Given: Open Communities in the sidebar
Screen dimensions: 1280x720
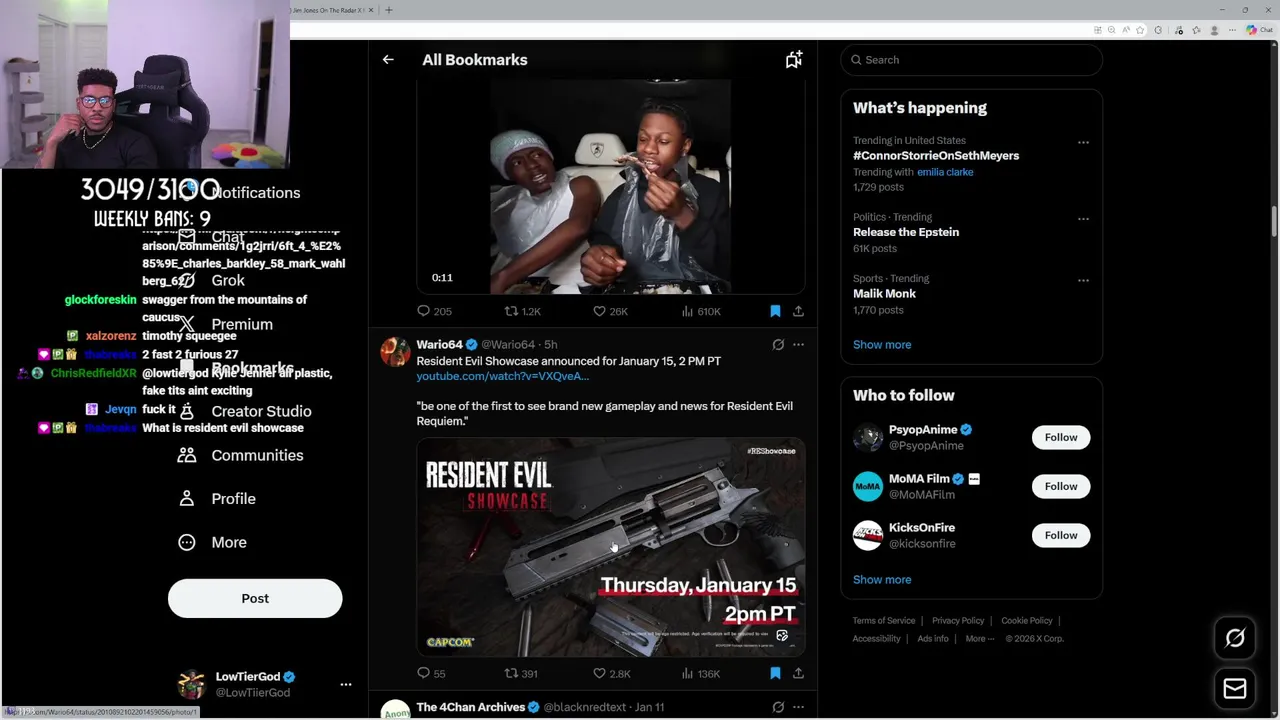Looking at the screenshot, I should (x=240, y=455).
